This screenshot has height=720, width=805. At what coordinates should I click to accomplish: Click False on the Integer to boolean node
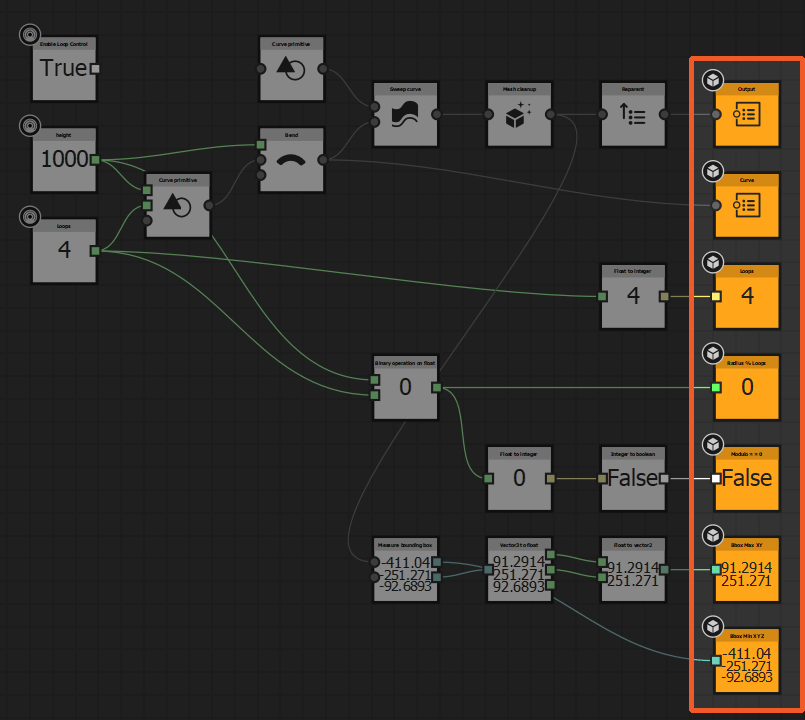pyautogui.click(x=632, y=478)
